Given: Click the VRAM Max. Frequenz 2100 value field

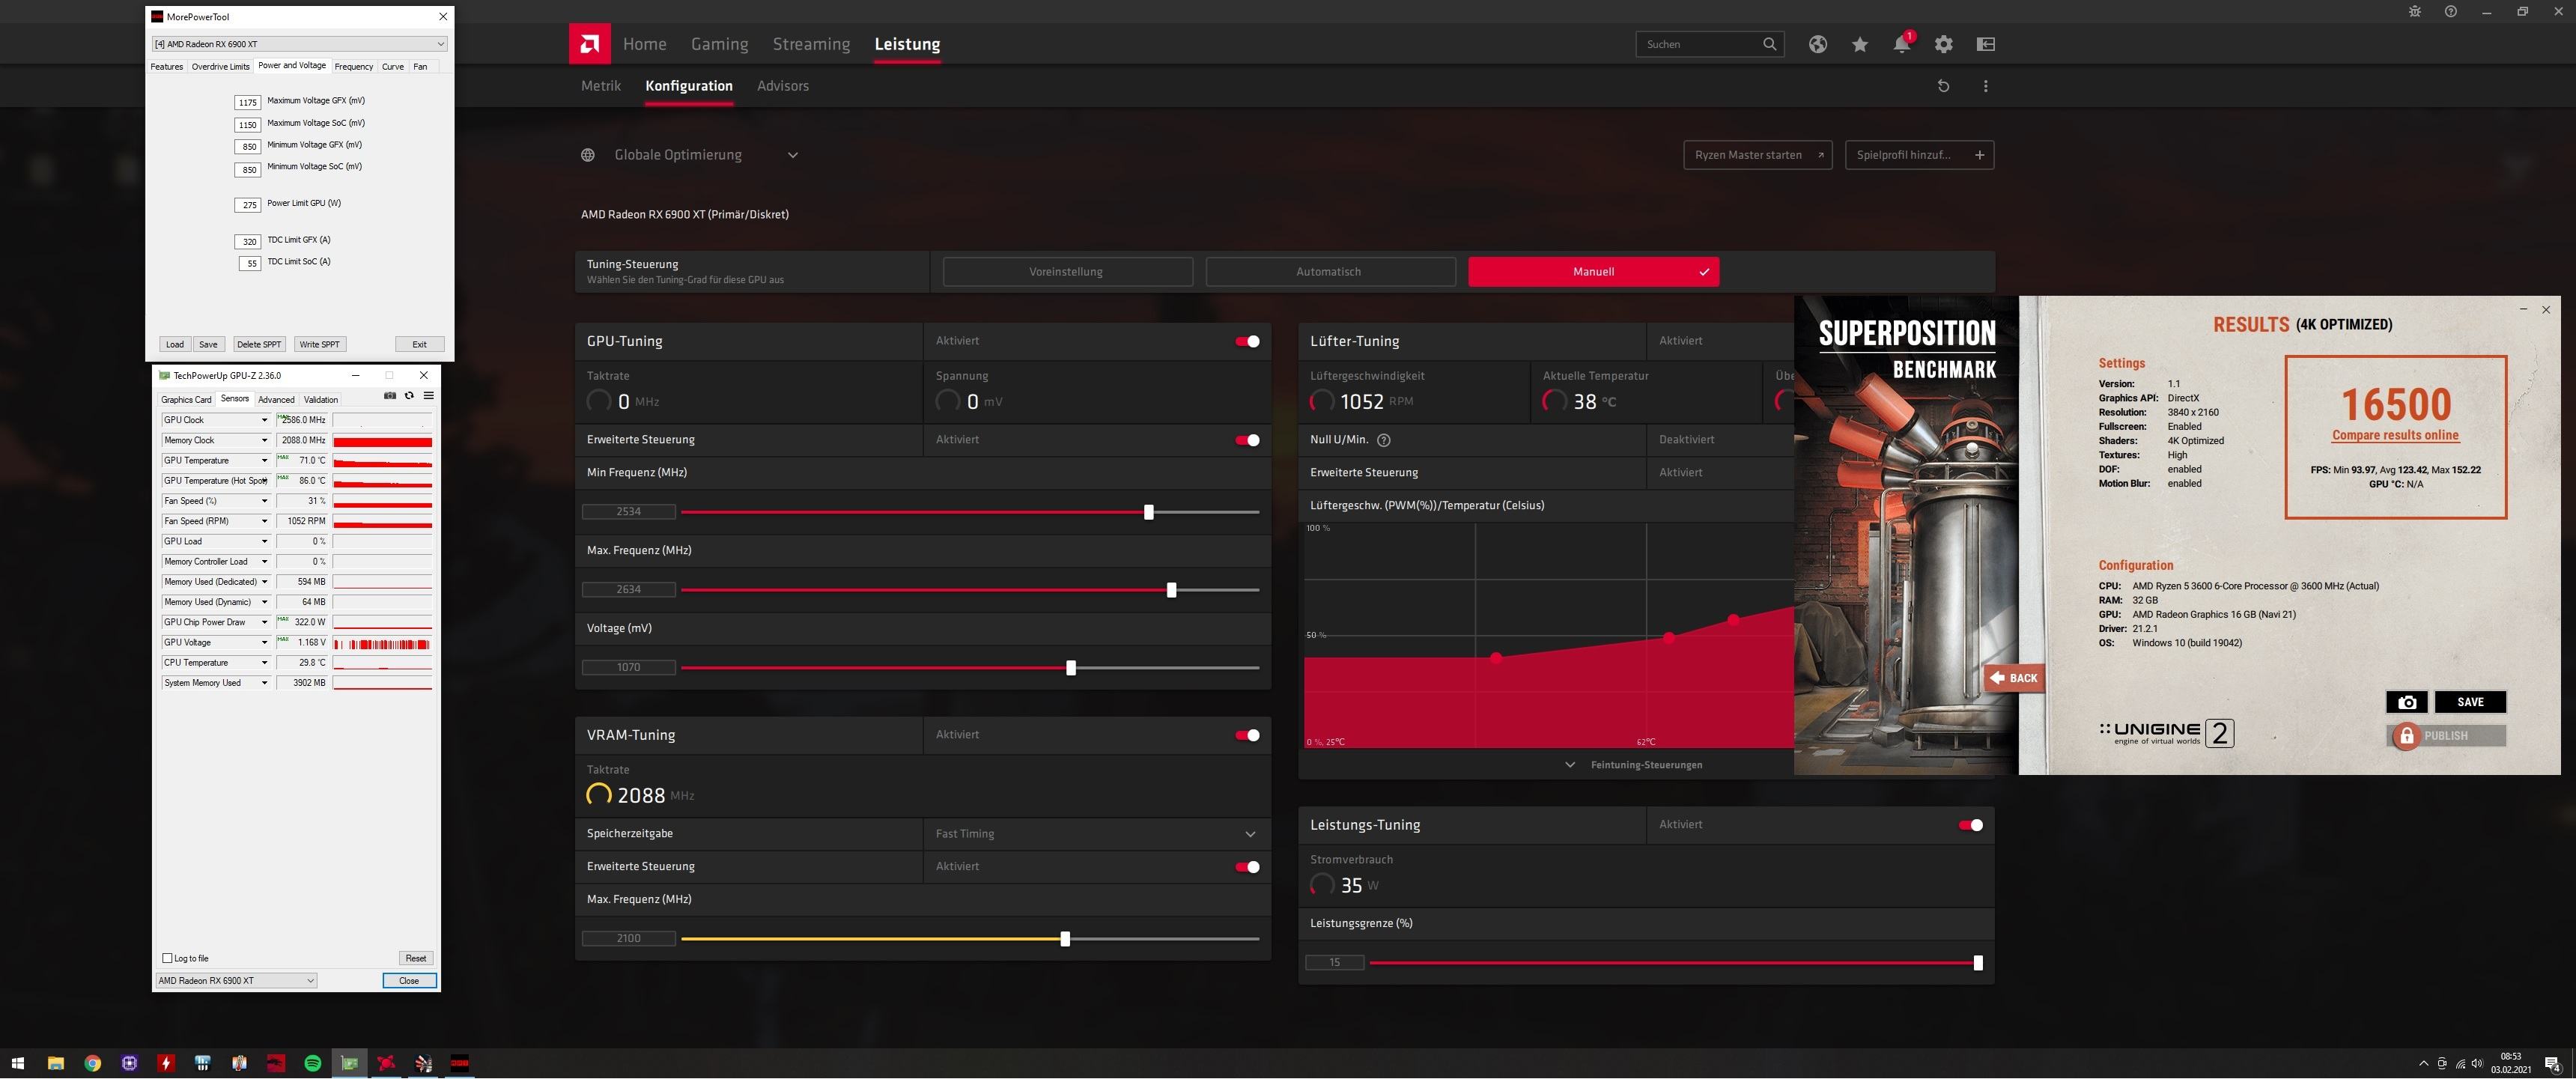Looking at the screenshot, I should 629,939.
